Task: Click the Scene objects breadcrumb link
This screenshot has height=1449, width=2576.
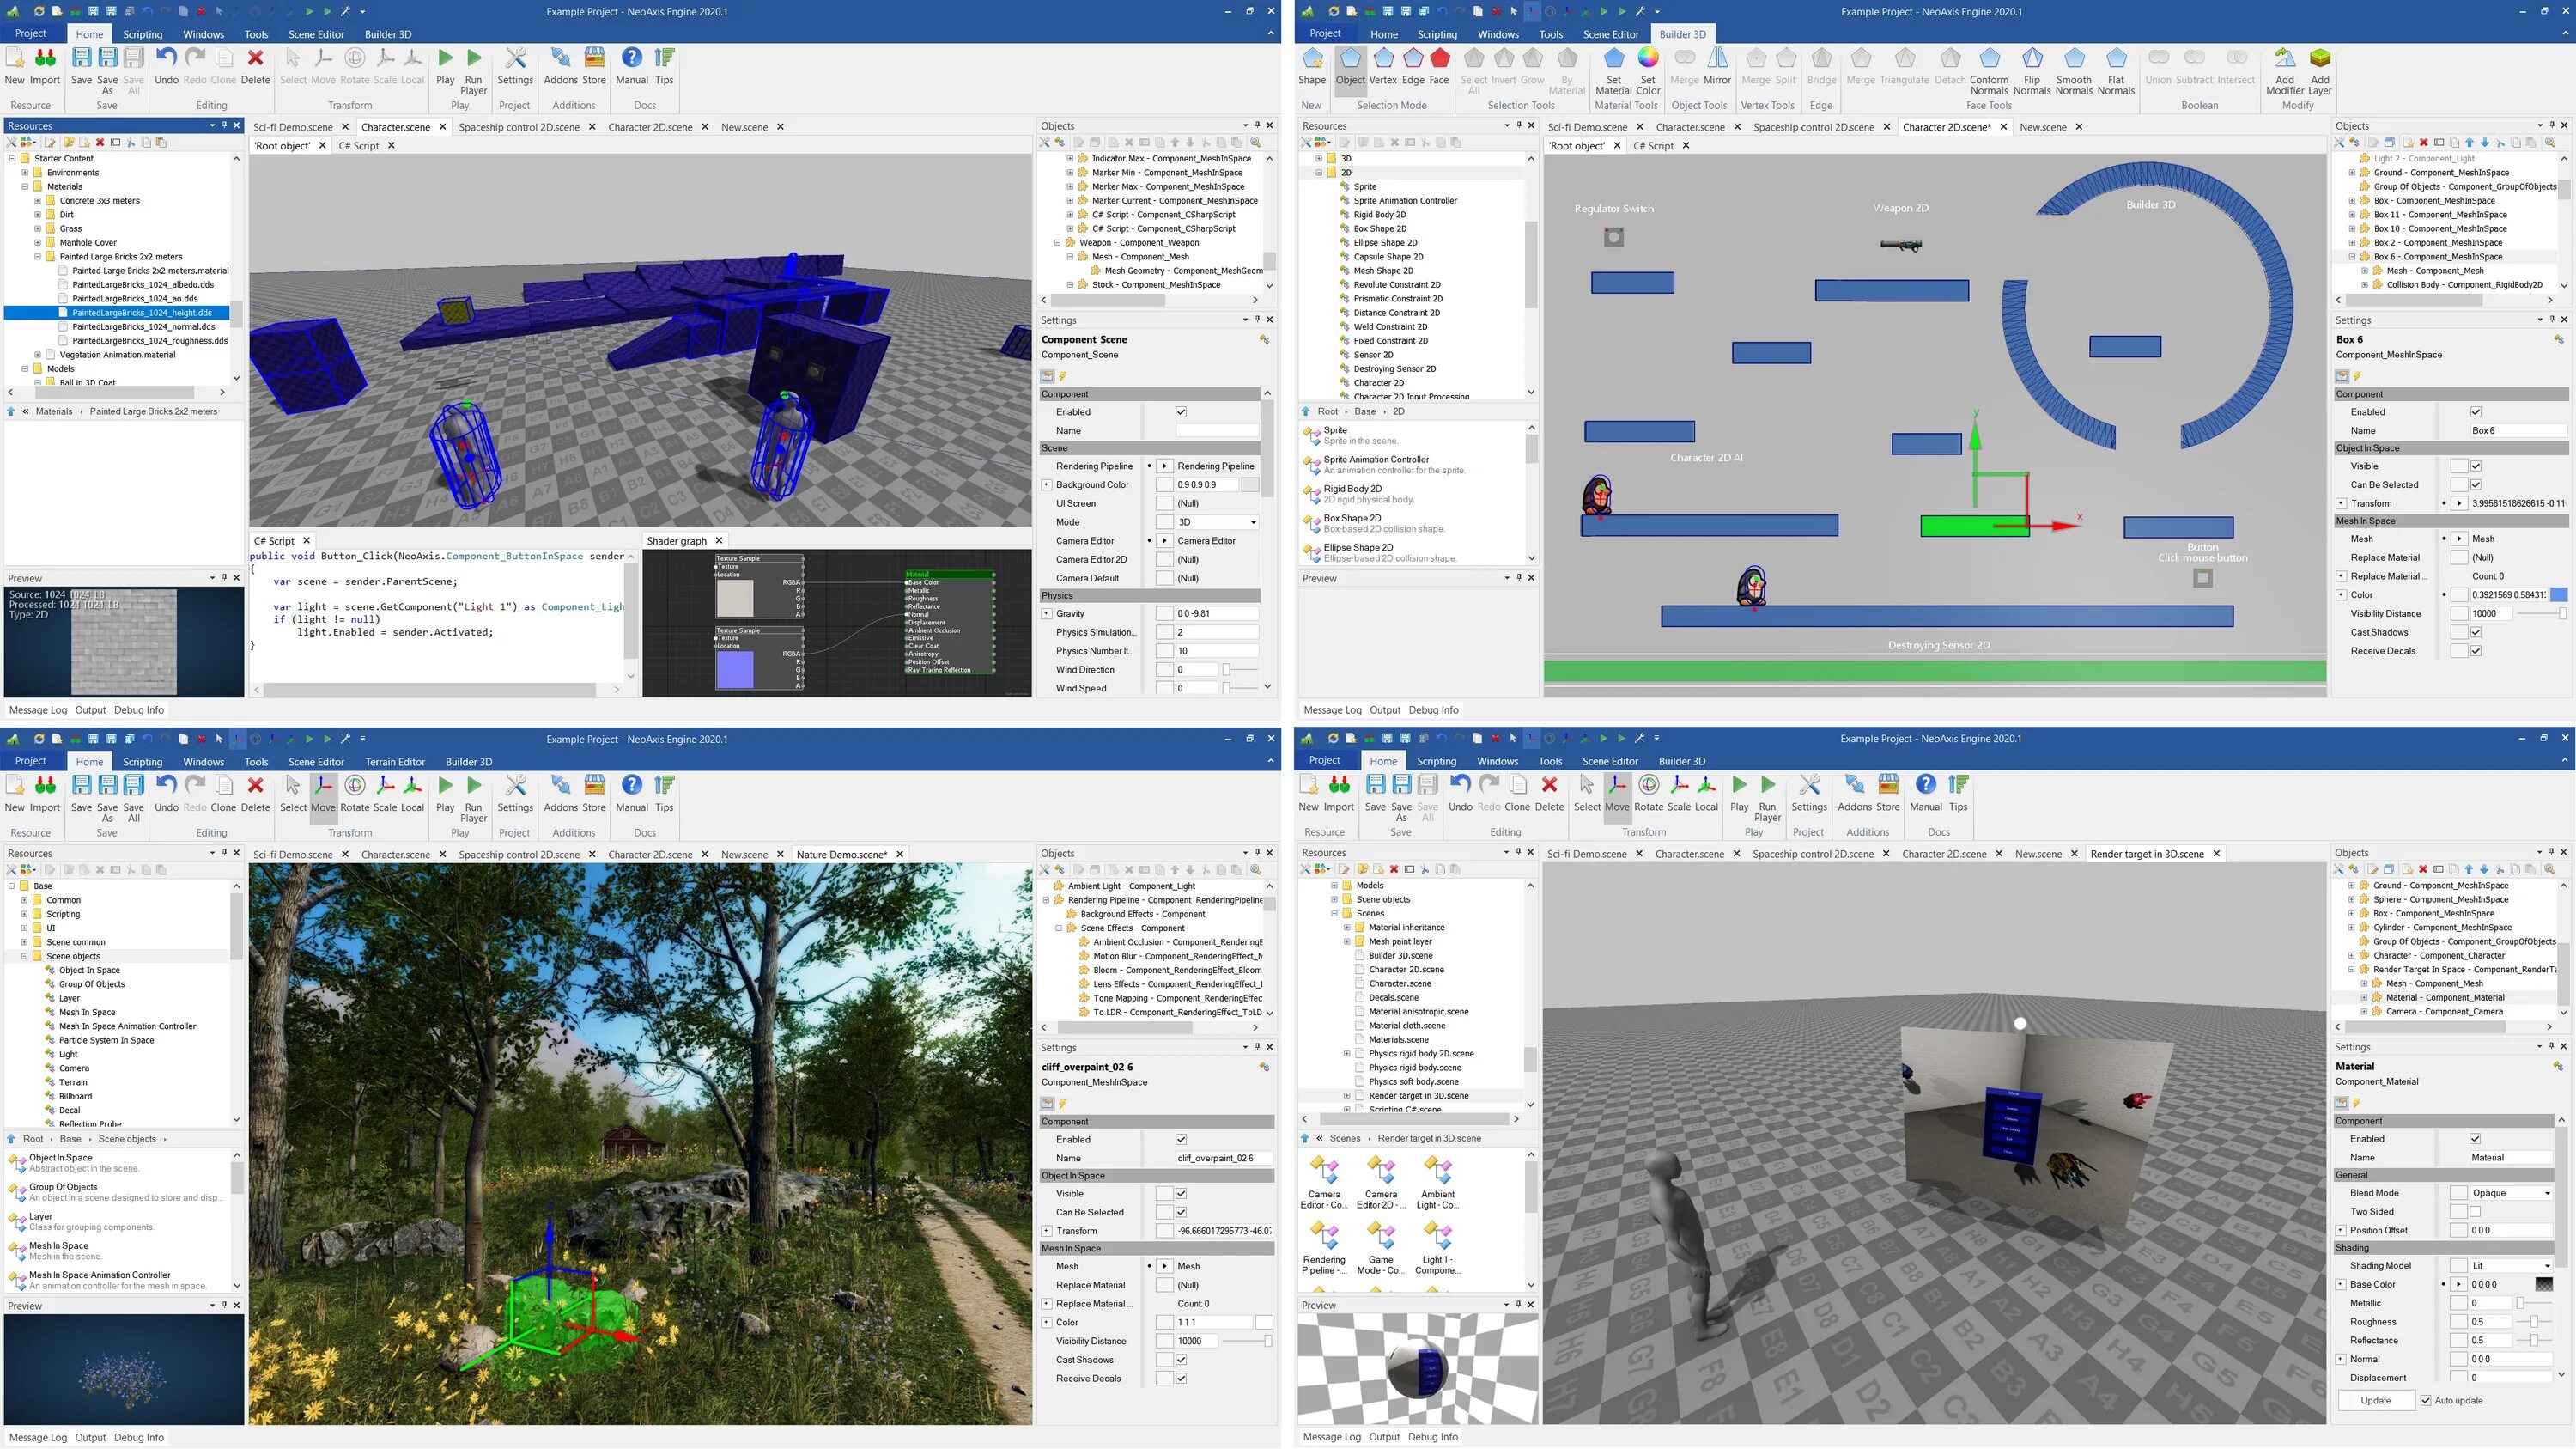Action: coord(127,1139)
